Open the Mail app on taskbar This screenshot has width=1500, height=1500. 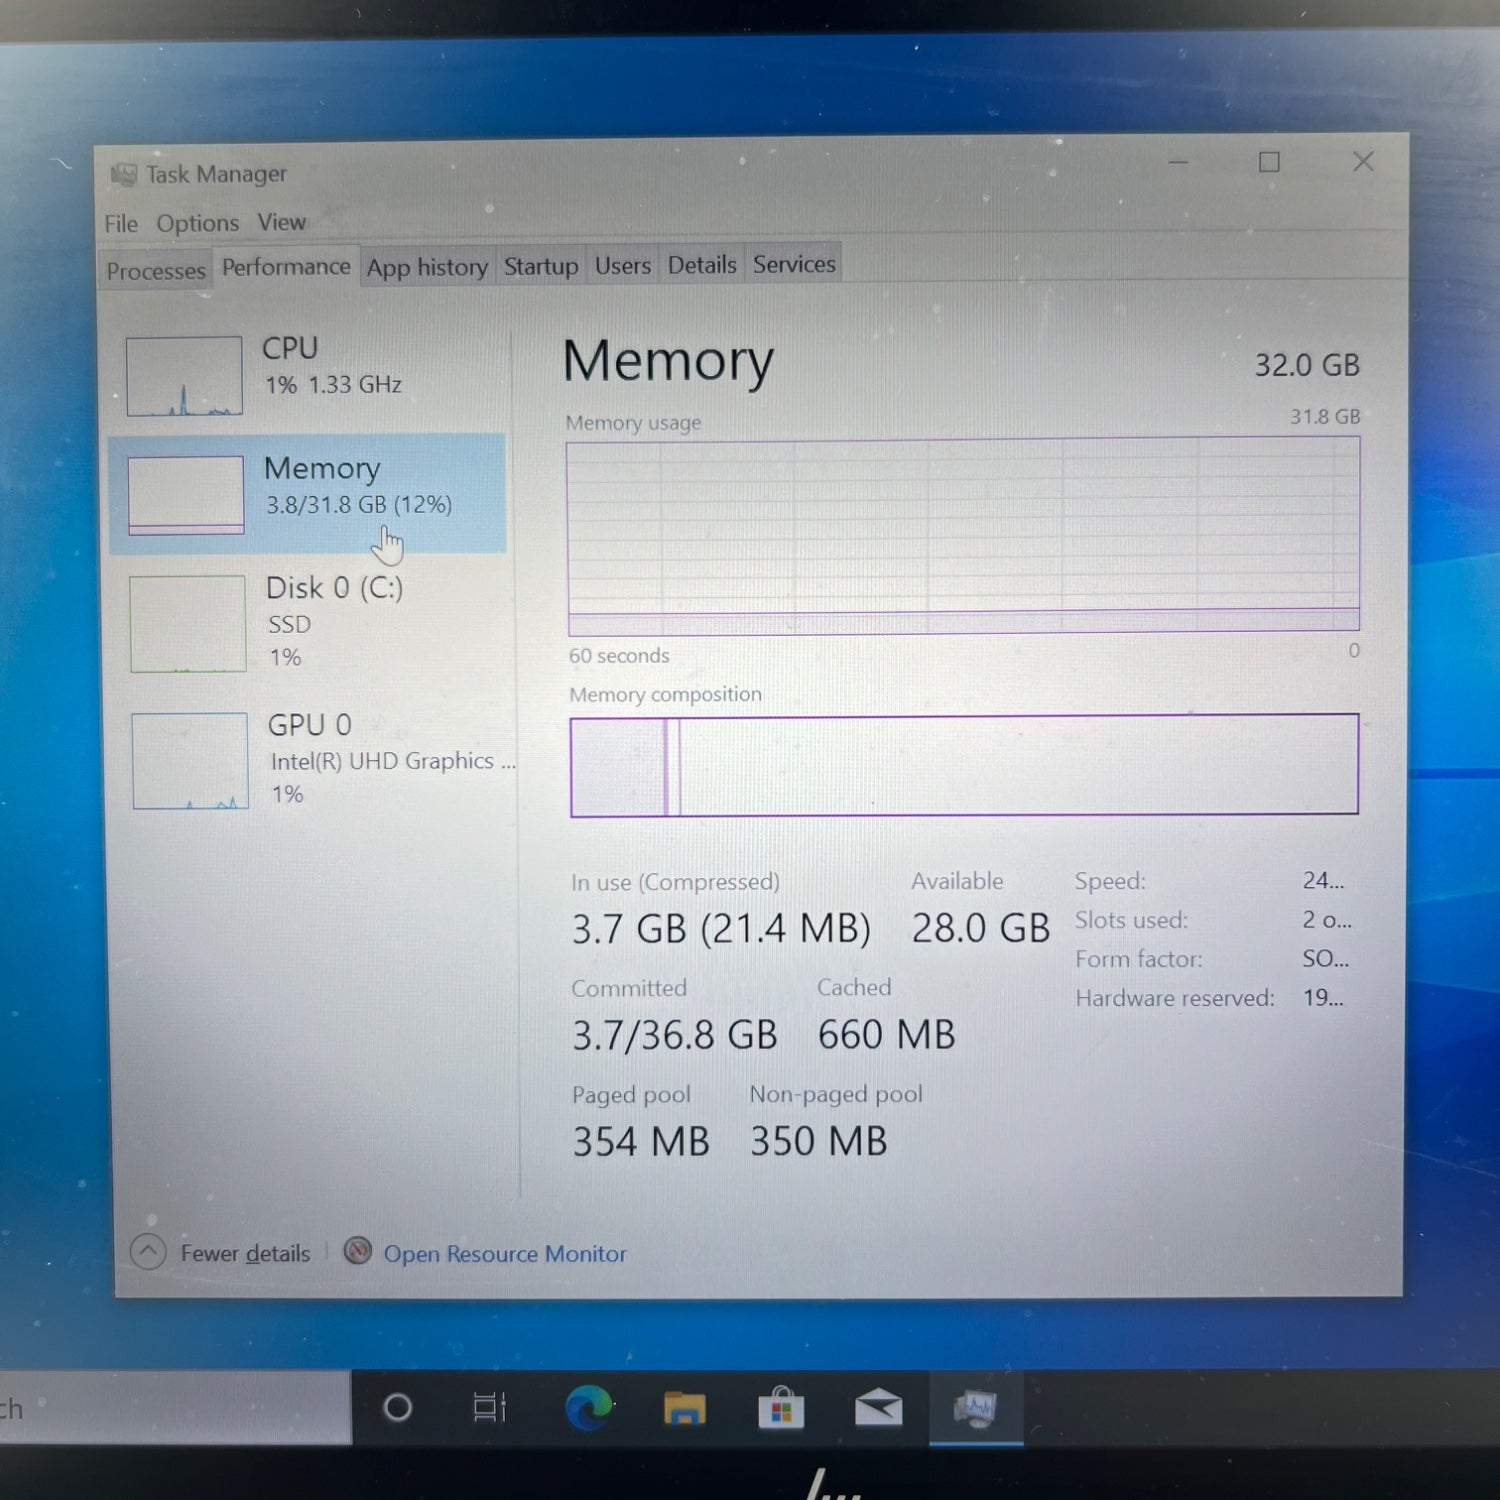878,1408
